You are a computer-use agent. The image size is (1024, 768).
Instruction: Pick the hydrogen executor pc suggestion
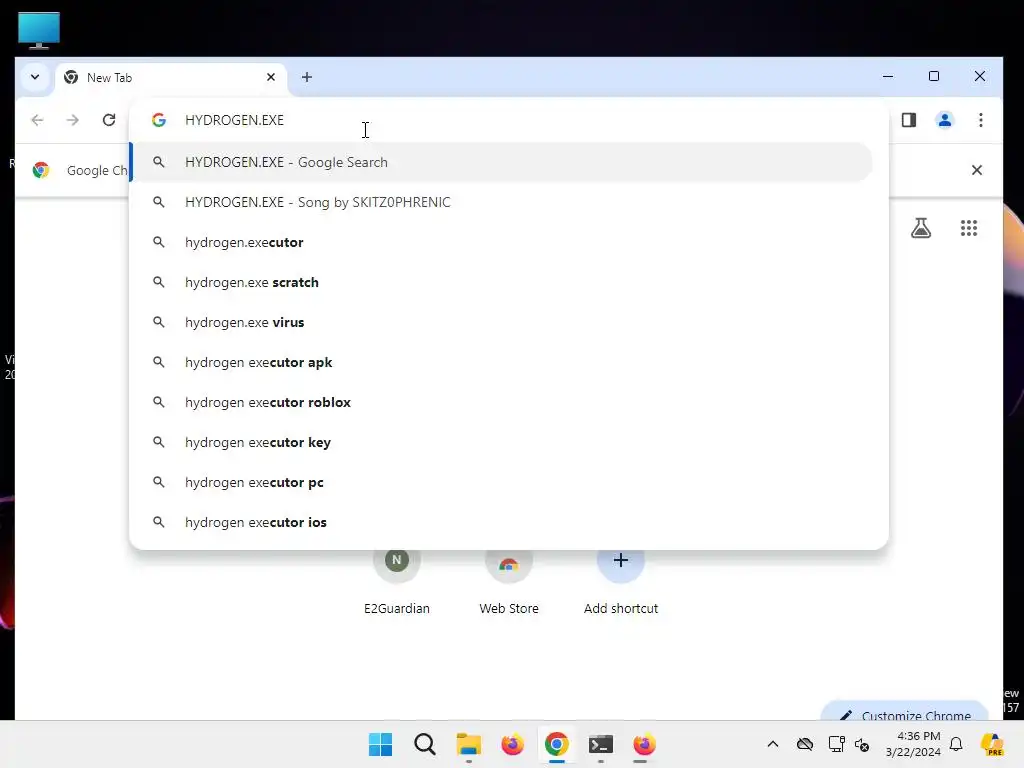click(501, 482)
